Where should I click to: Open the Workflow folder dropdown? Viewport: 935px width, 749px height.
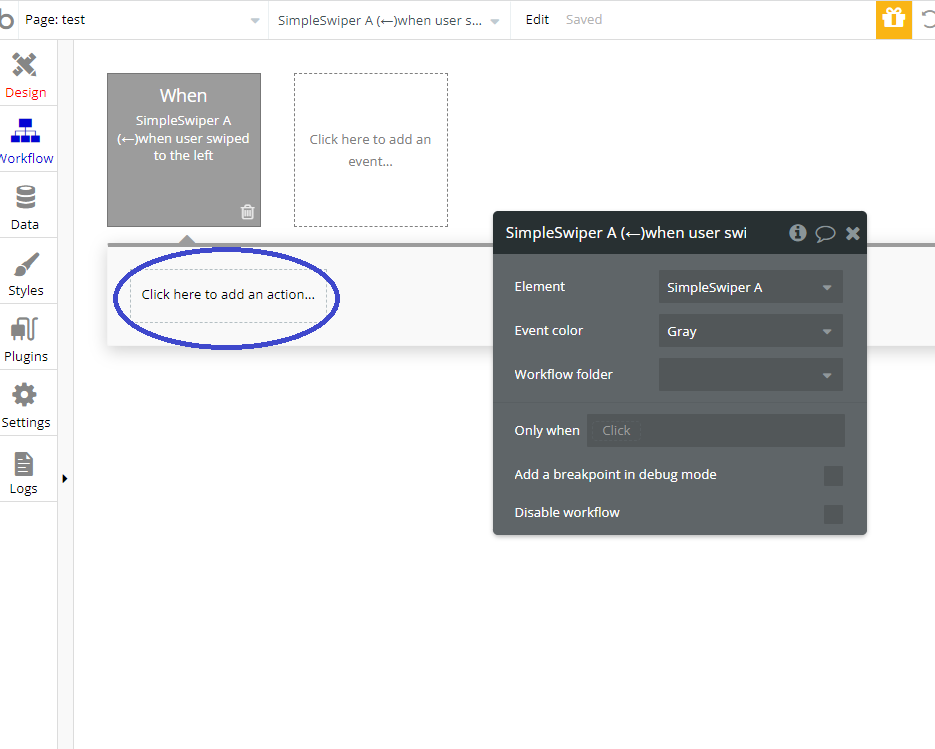coord(750,375)
